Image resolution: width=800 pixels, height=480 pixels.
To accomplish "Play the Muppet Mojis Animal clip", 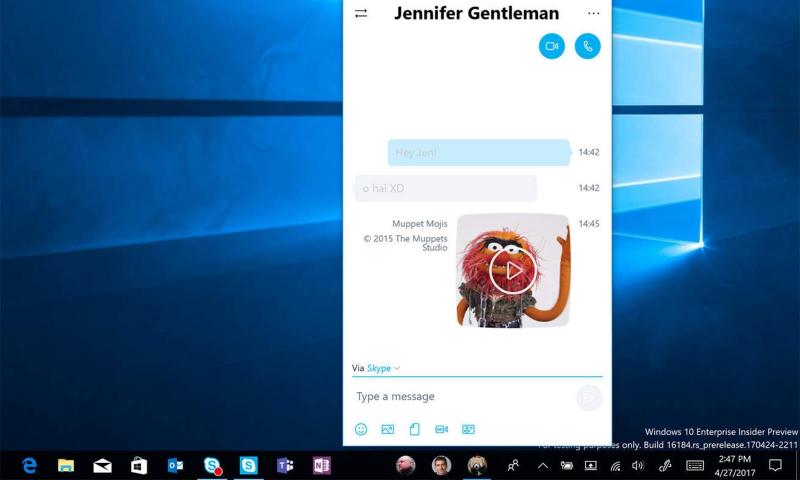I will 512,270.
